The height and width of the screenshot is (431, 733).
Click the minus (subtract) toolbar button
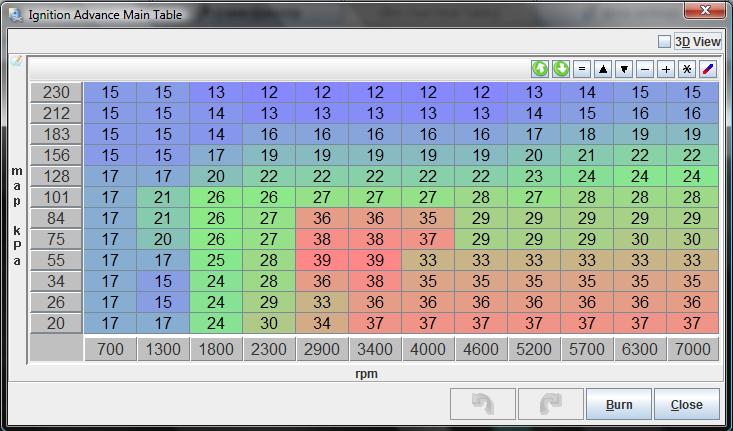645,69
